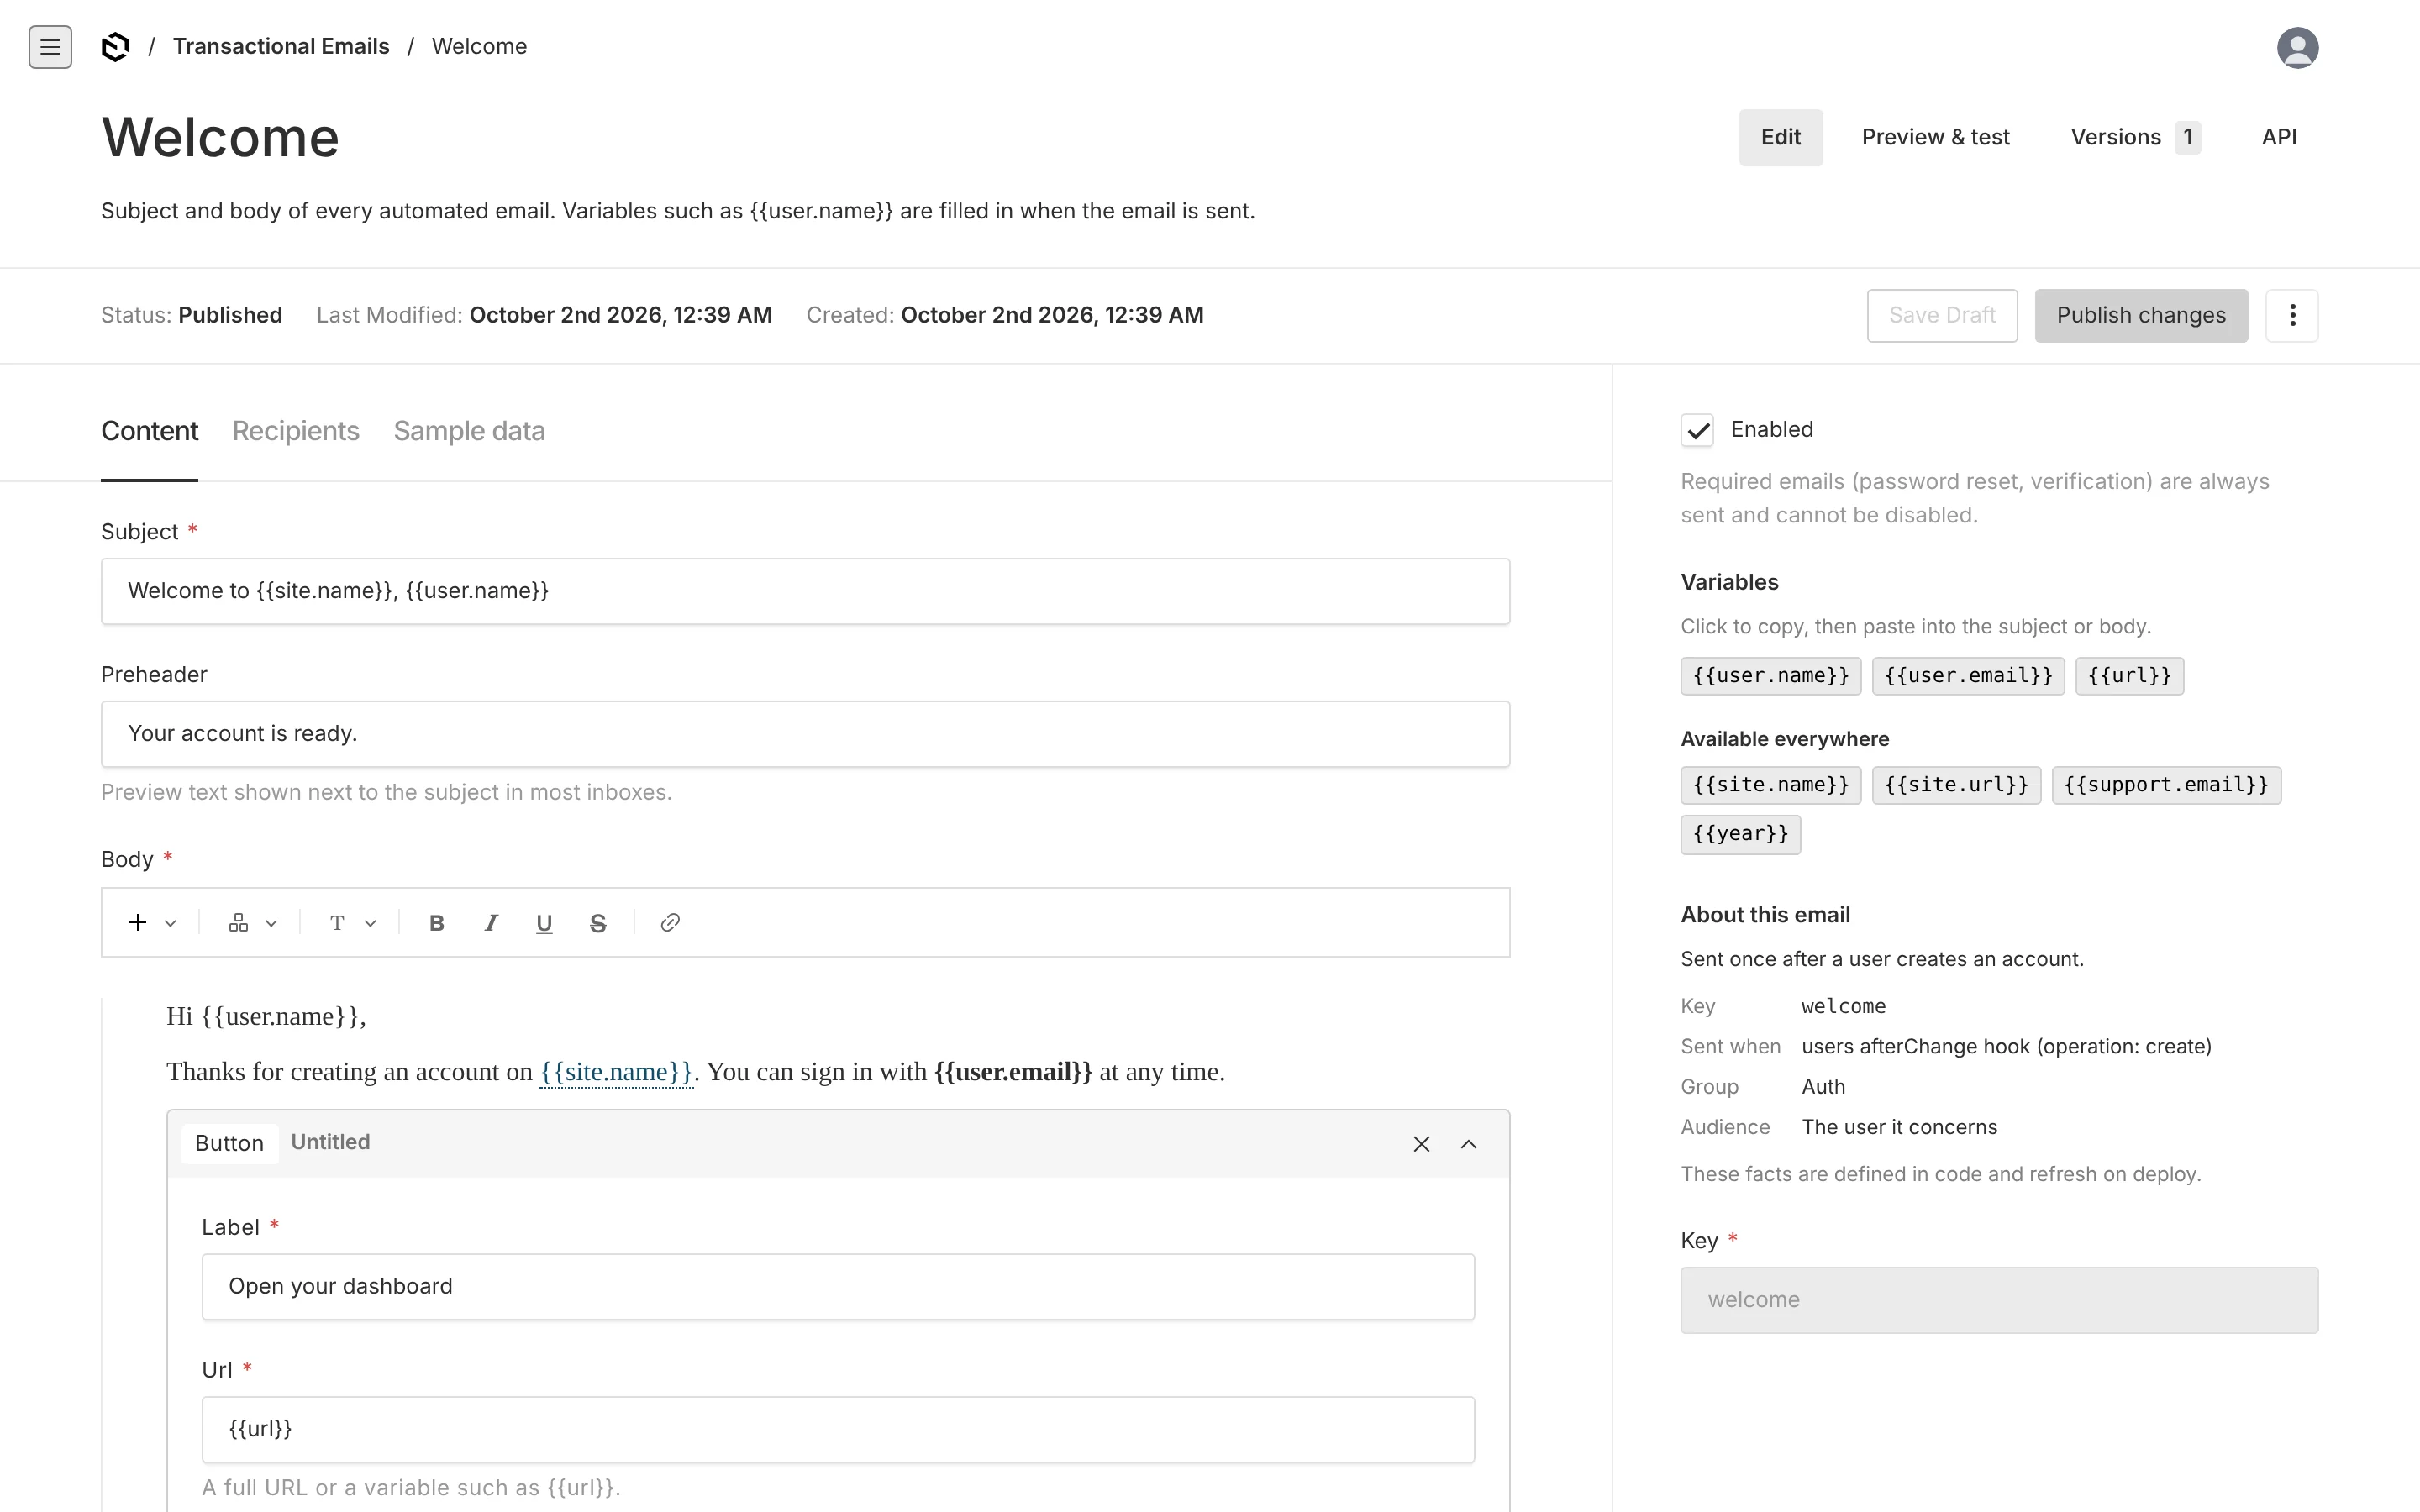Click into the Preheader input field
This screenshot has width=2420, height=1512.
tap(805, 734)
